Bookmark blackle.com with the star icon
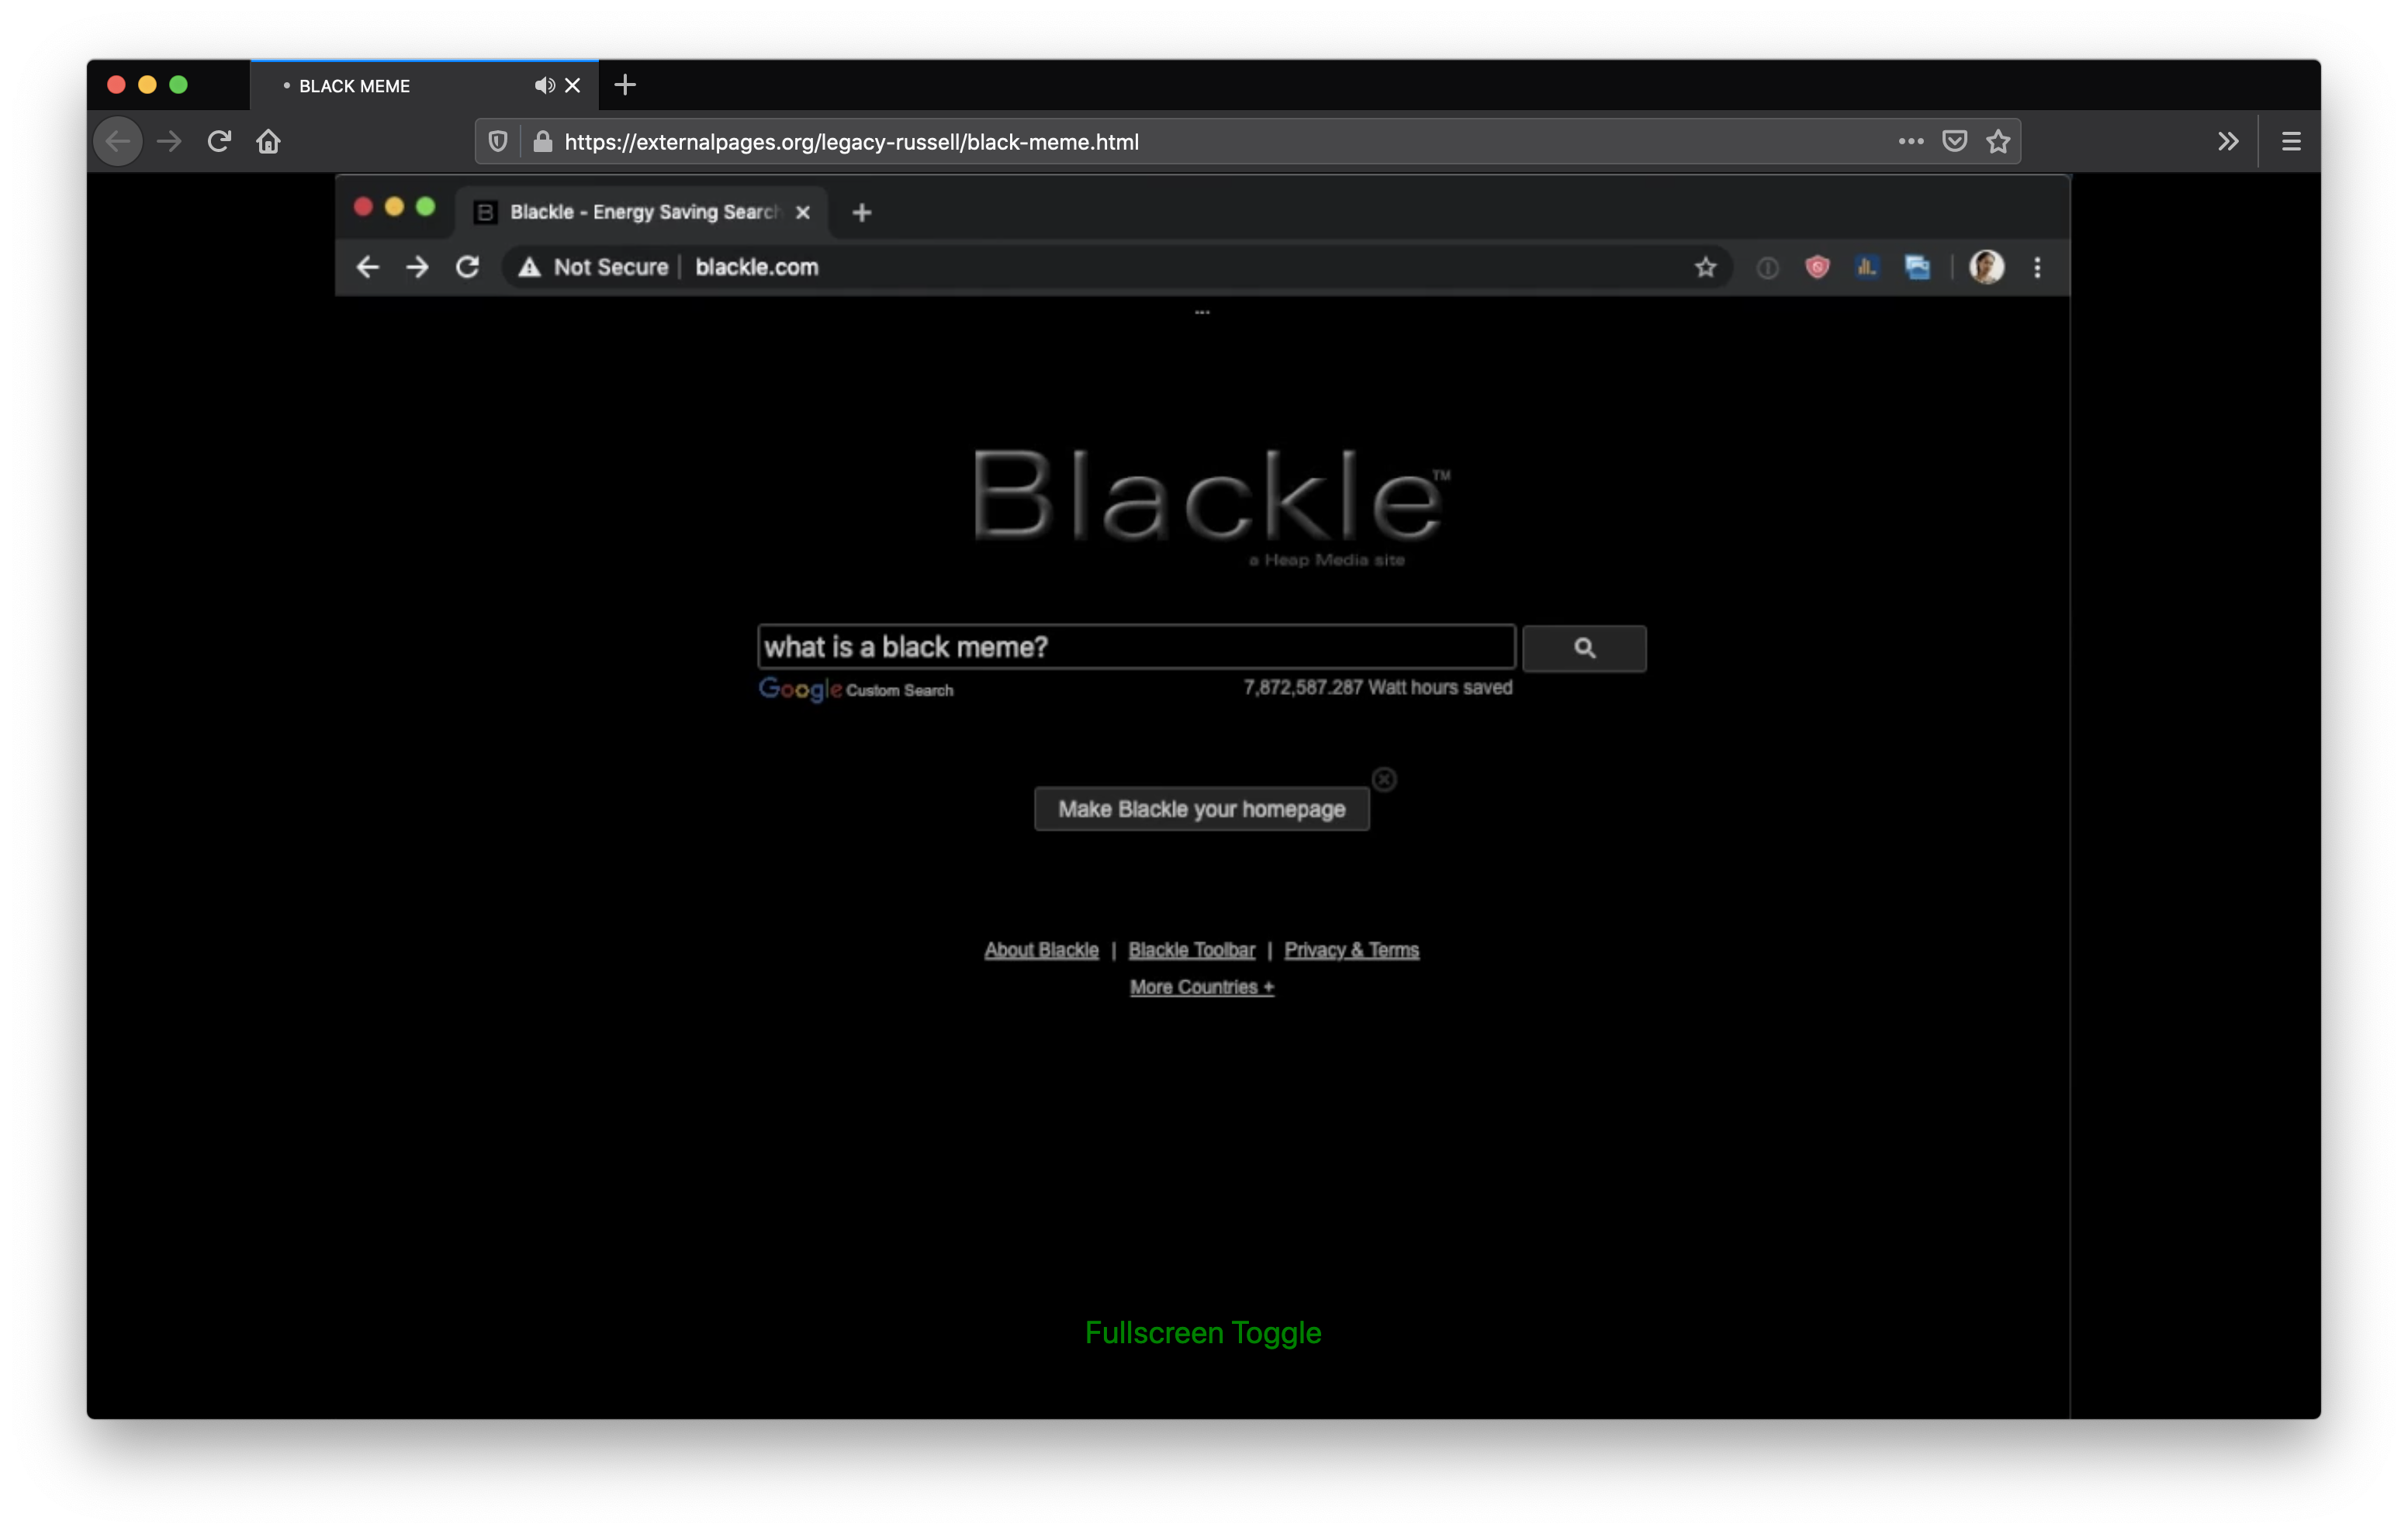The image size is (2408, 1534). (1705, 267)
